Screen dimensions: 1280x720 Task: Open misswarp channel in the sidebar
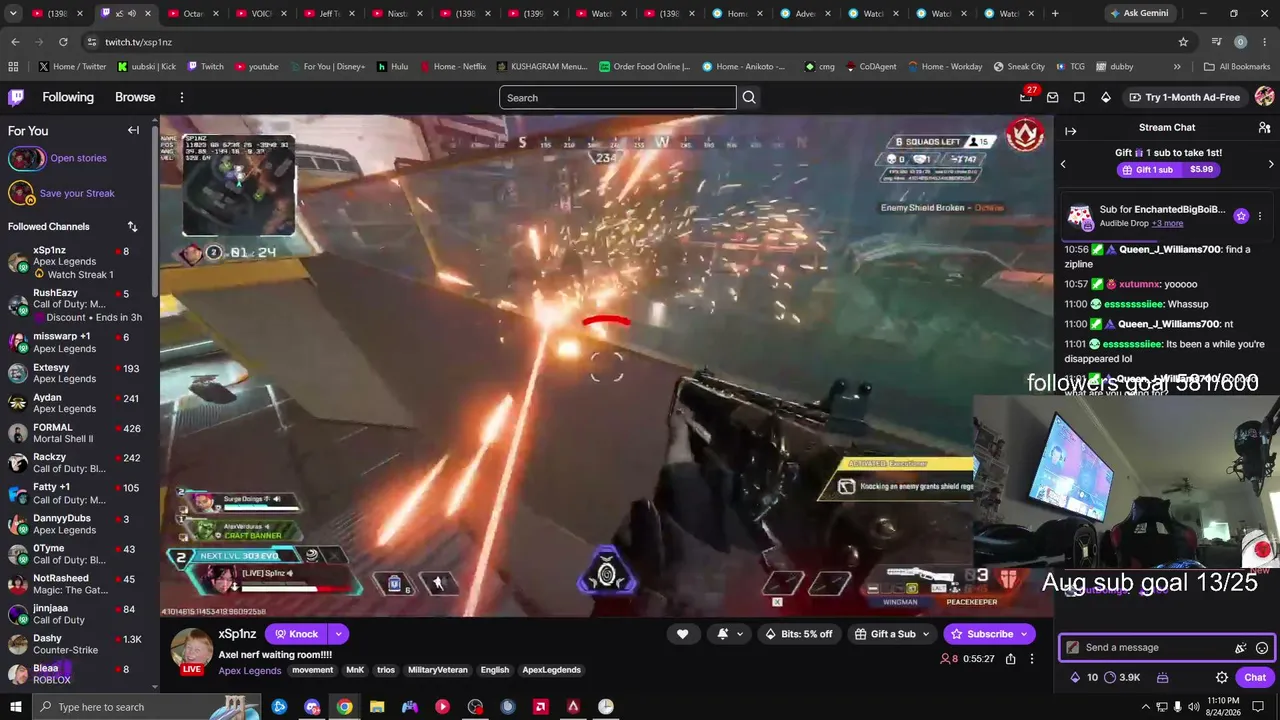pos(77,342)
